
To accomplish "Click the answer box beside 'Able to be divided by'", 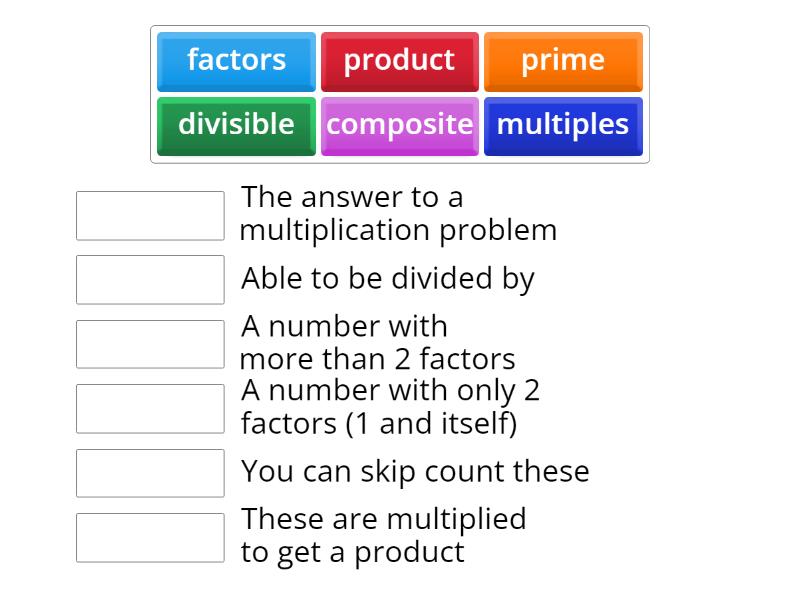I will coord(149,280).
